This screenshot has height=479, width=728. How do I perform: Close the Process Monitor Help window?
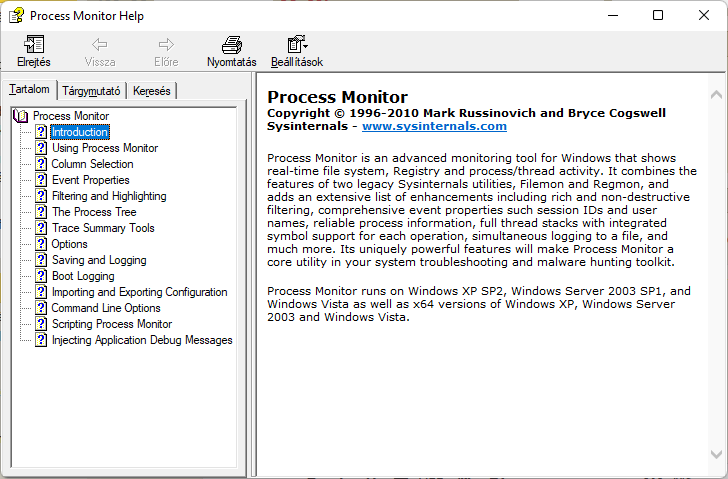[704, 15]
